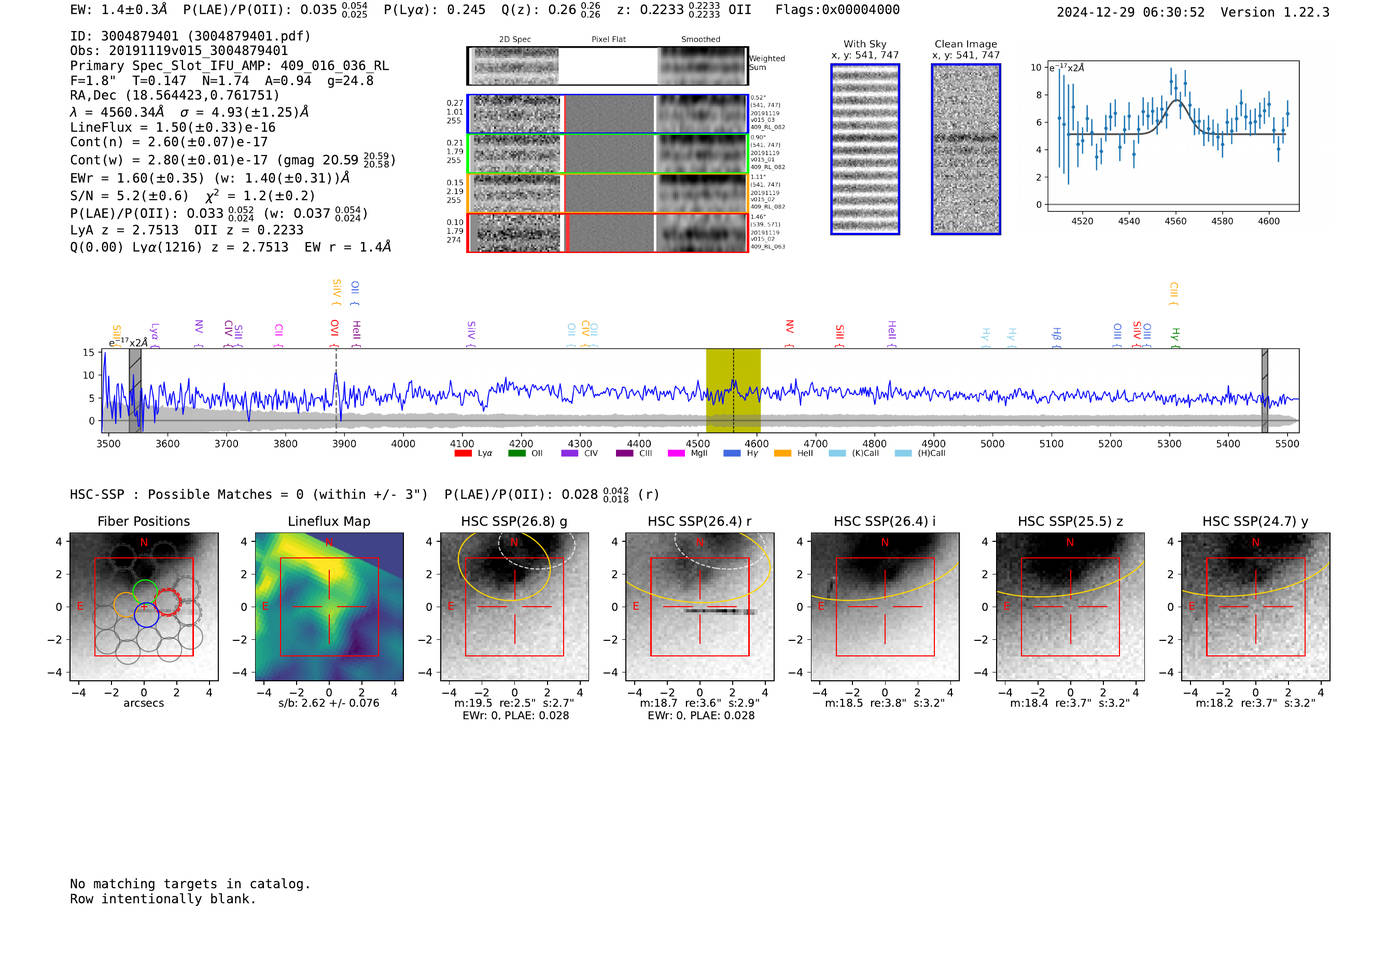Select the Clean Image 2D cutout
Viewport: 1400px width, 953px height.
click(966, 149)
